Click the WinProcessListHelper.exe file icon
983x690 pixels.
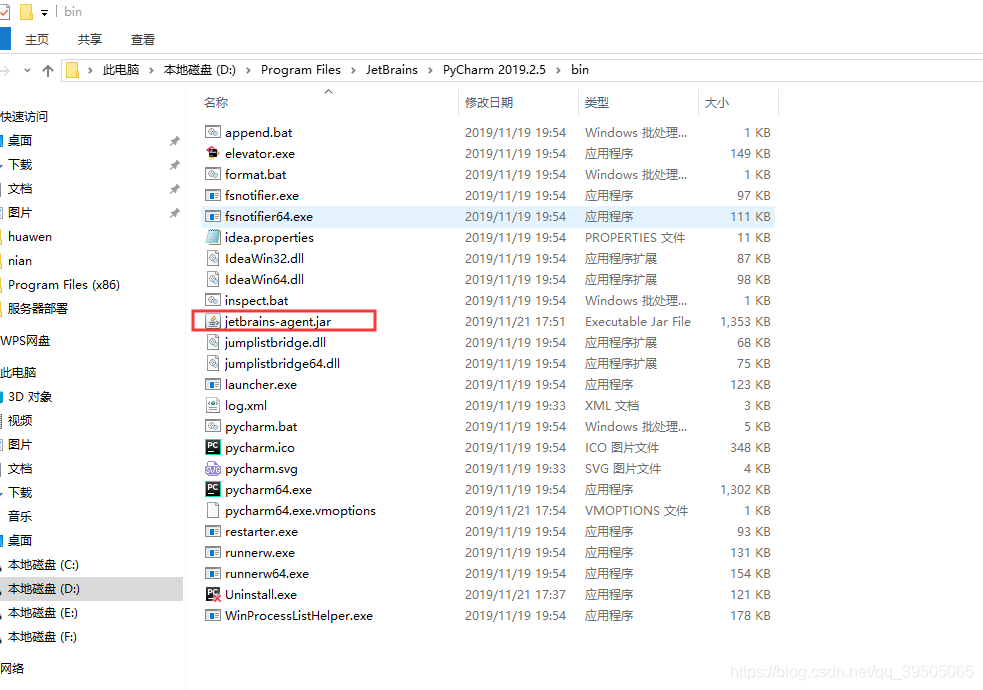pyautogui.click(x=213, y=615)
